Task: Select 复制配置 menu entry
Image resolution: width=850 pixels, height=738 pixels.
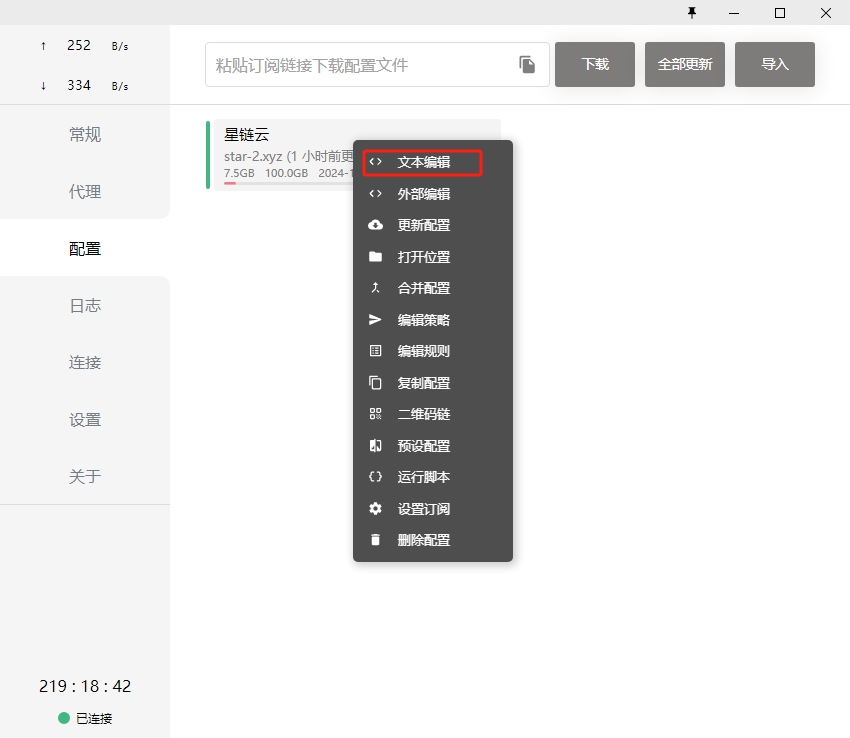Action: pos(423,383)
